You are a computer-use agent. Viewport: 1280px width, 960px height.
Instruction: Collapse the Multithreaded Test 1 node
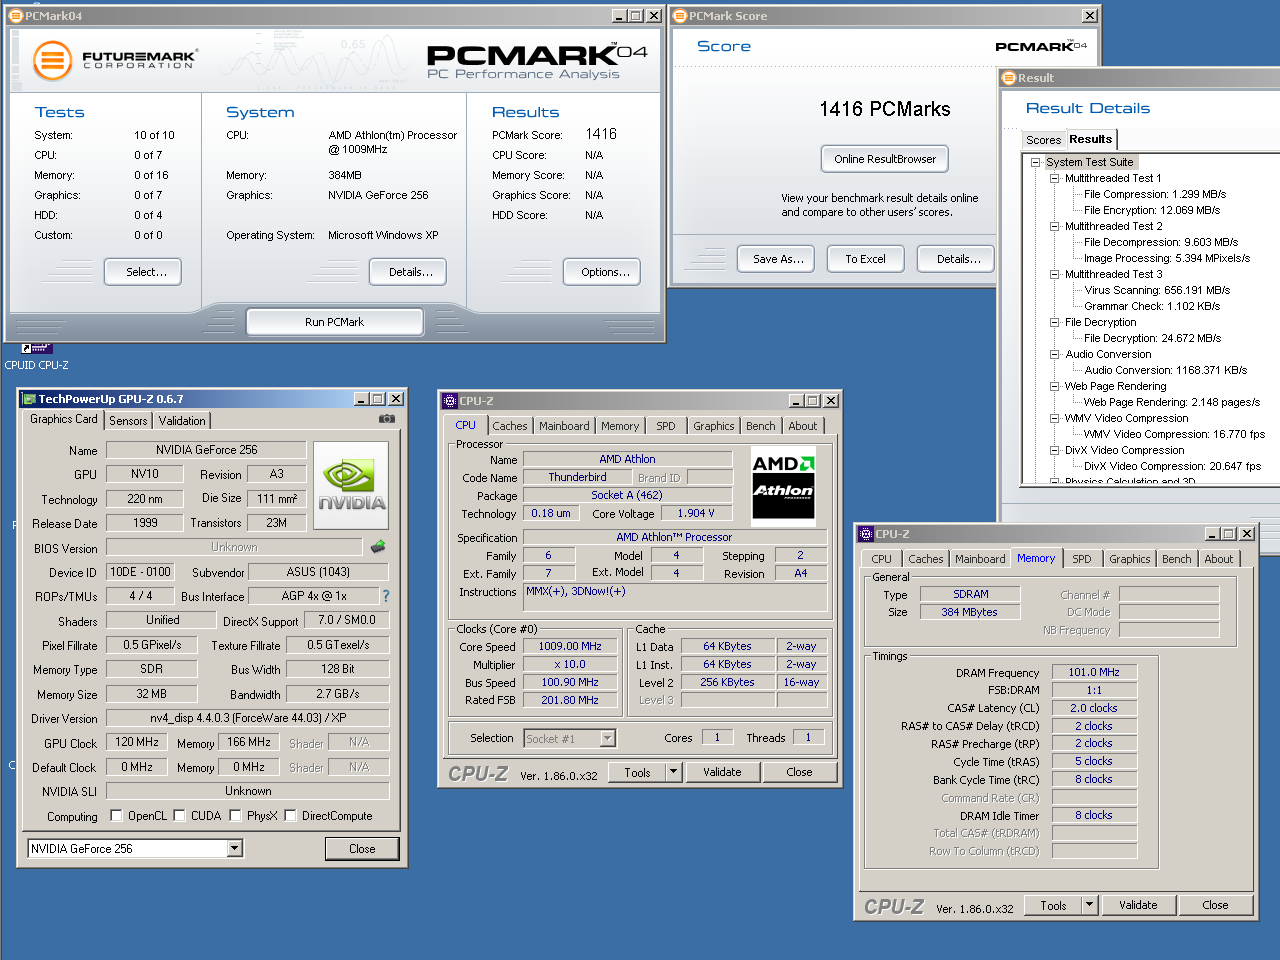(x=1054, y=178)
